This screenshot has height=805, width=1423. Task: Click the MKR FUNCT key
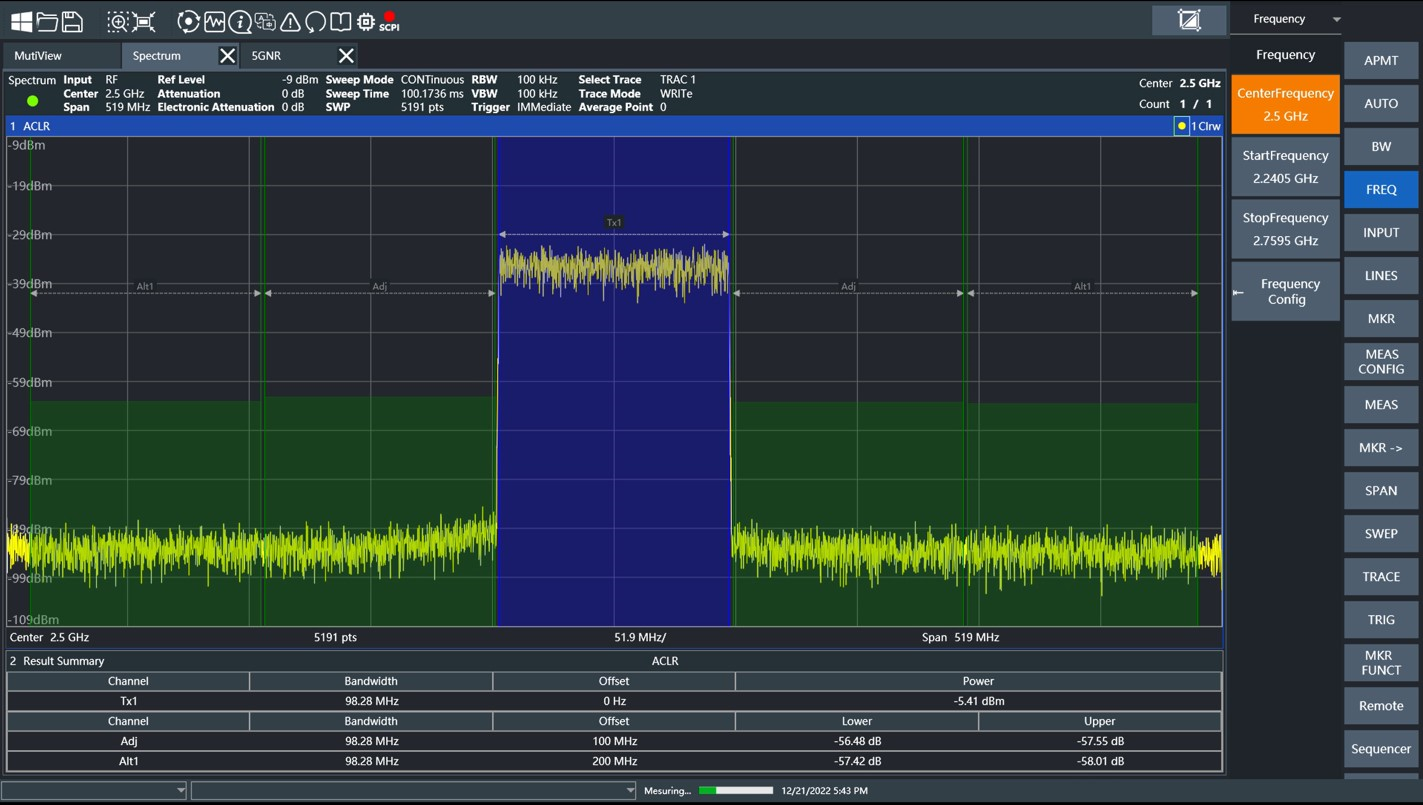pyautogui.click(x=1381, y=662)
